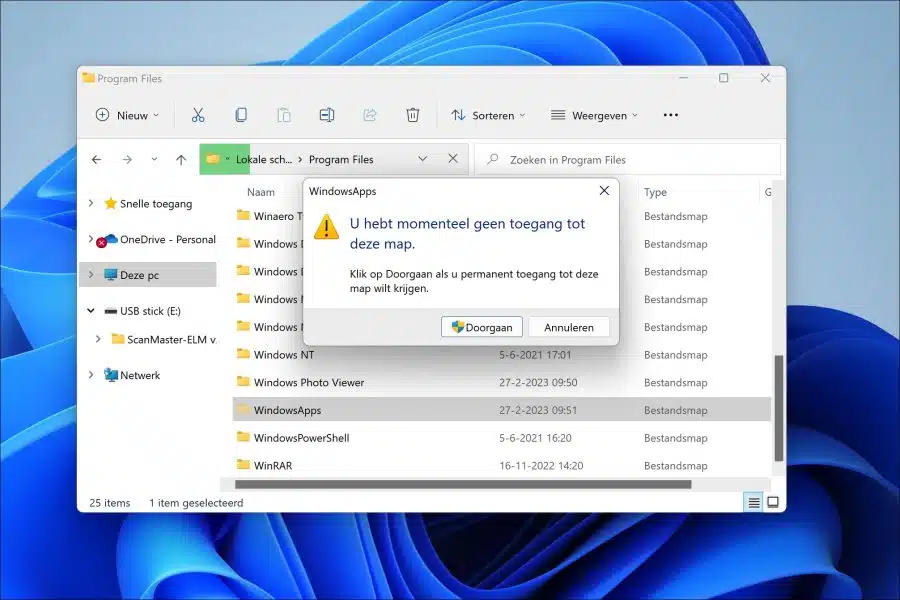900x600 pixels.
Task: Click the Paste clipboard icon
Action: pyautogui.click(x=284, y=115)
